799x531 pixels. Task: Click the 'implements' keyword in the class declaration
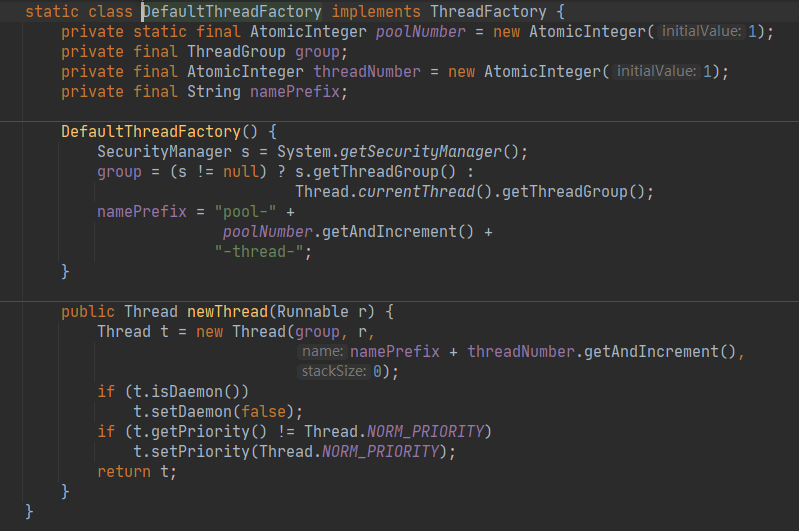(x=376, y=11)
